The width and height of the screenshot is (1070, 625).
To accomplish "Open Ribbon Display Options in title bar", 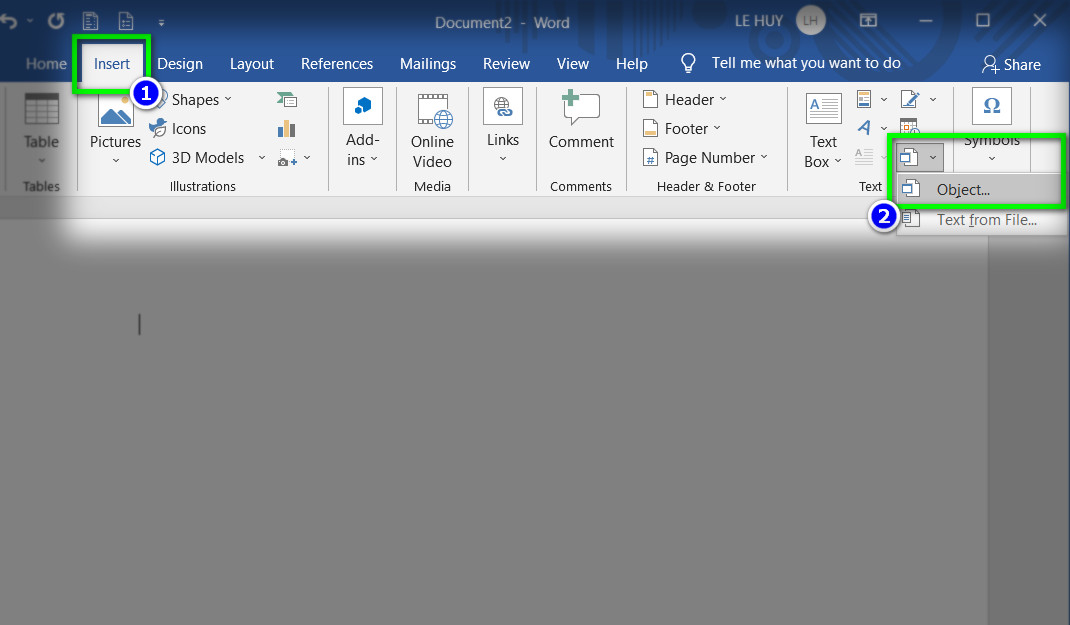I will tap(868, 21).
